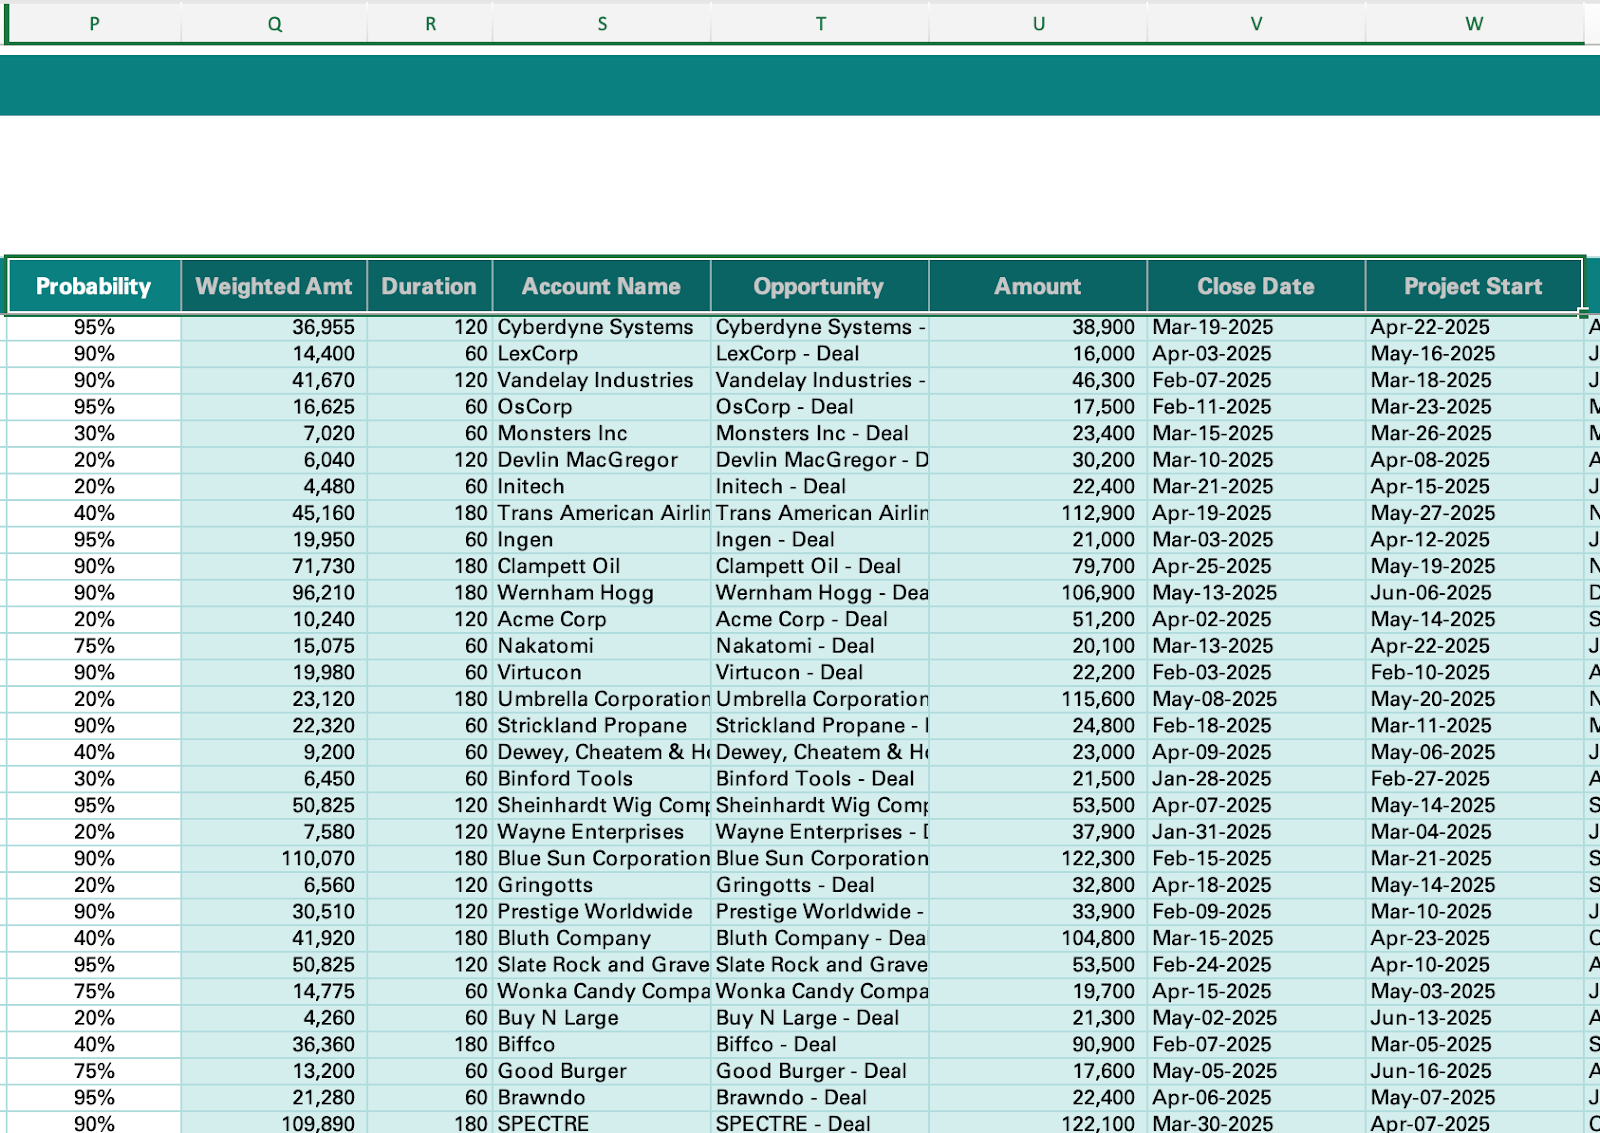Select the Virtucon account name cell
The height and width of the screenshot is (1133, 1600).
[602, 672]
